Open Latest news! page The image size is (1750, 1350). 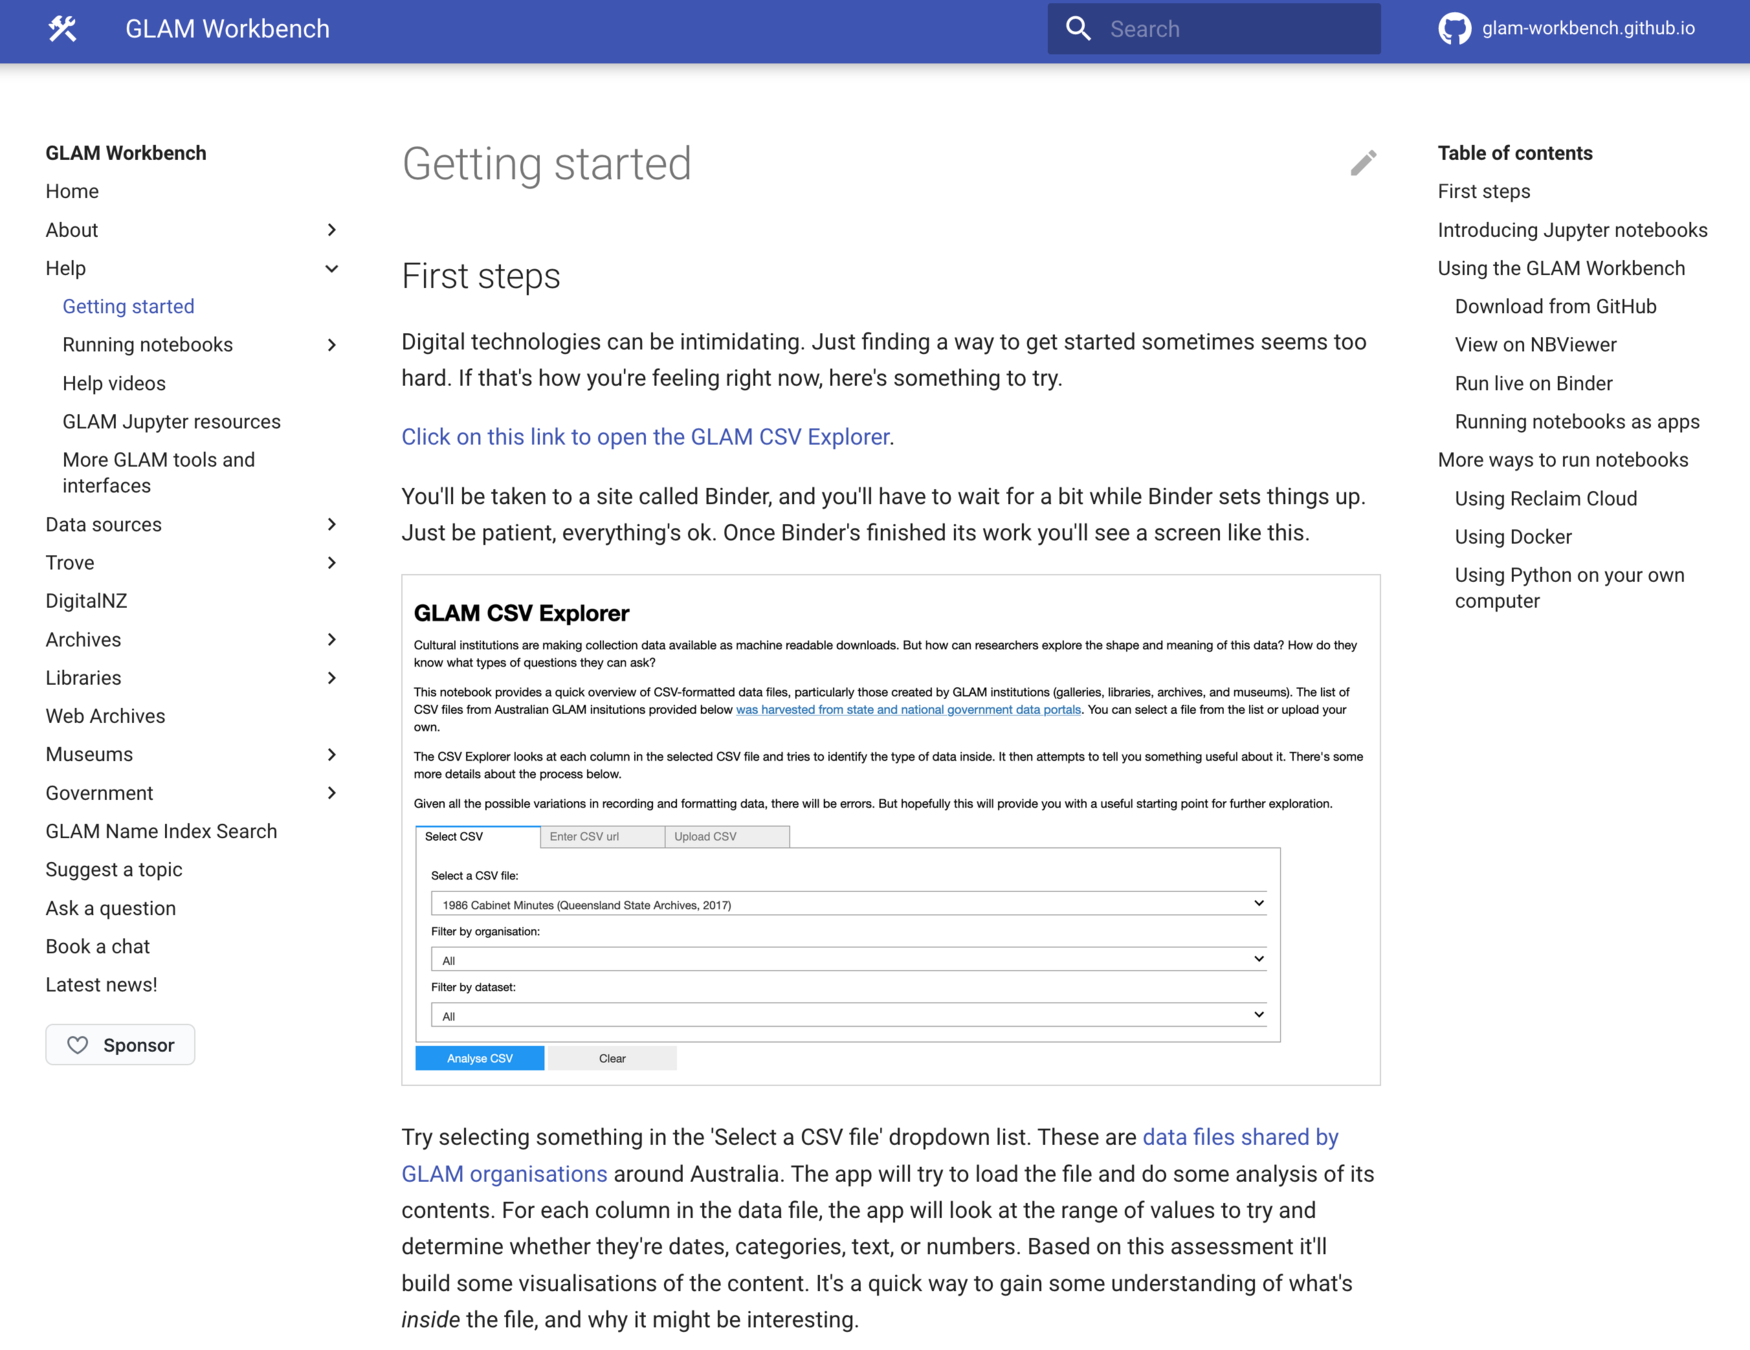pos(101,985)
